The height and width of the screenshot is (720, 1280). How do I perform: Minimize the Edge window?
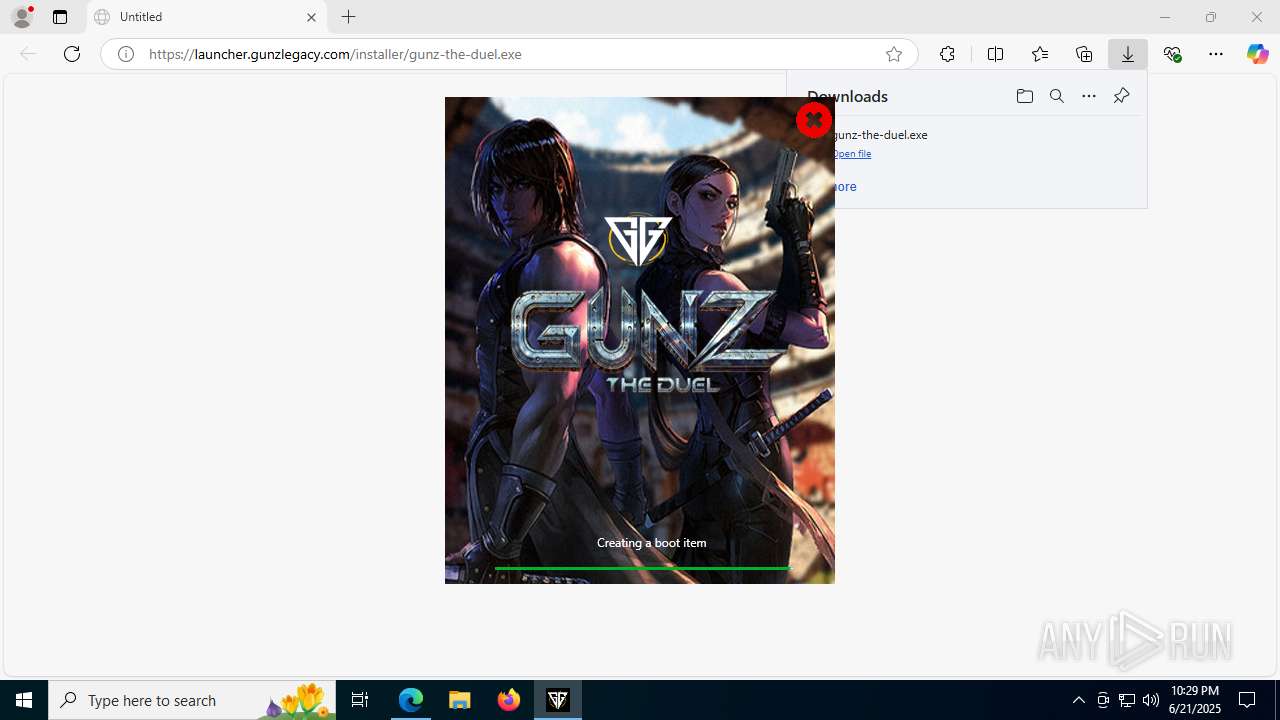[x=1165, y=17]
